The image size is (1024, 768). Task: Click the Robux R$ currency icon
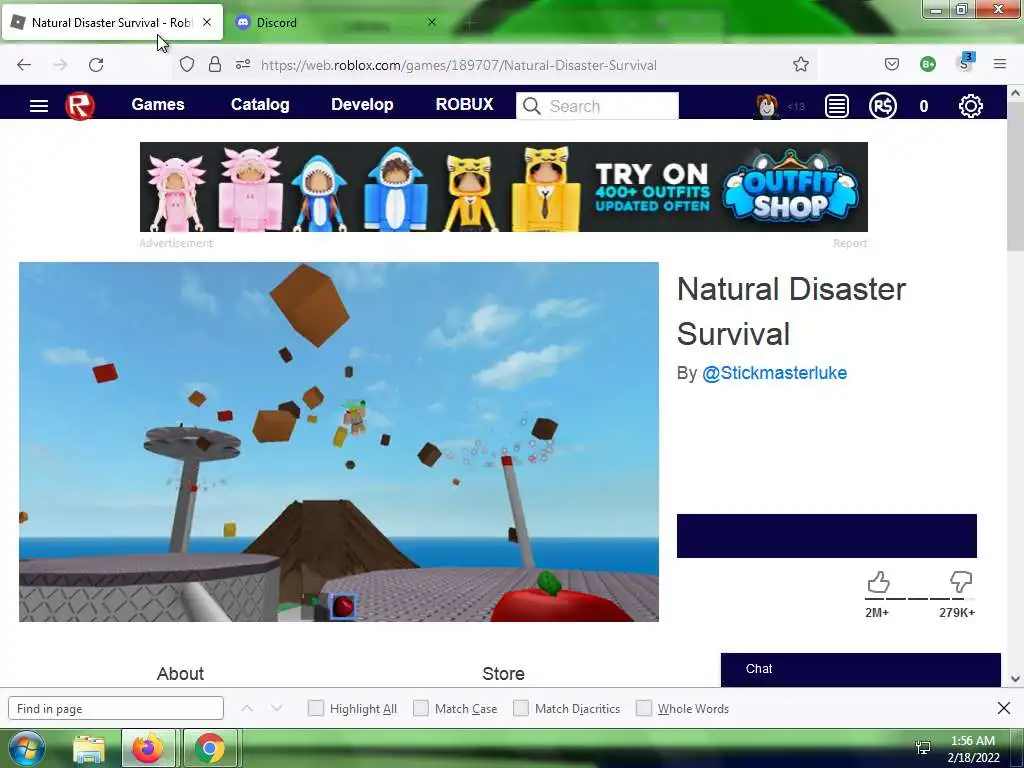pos(882,106)
